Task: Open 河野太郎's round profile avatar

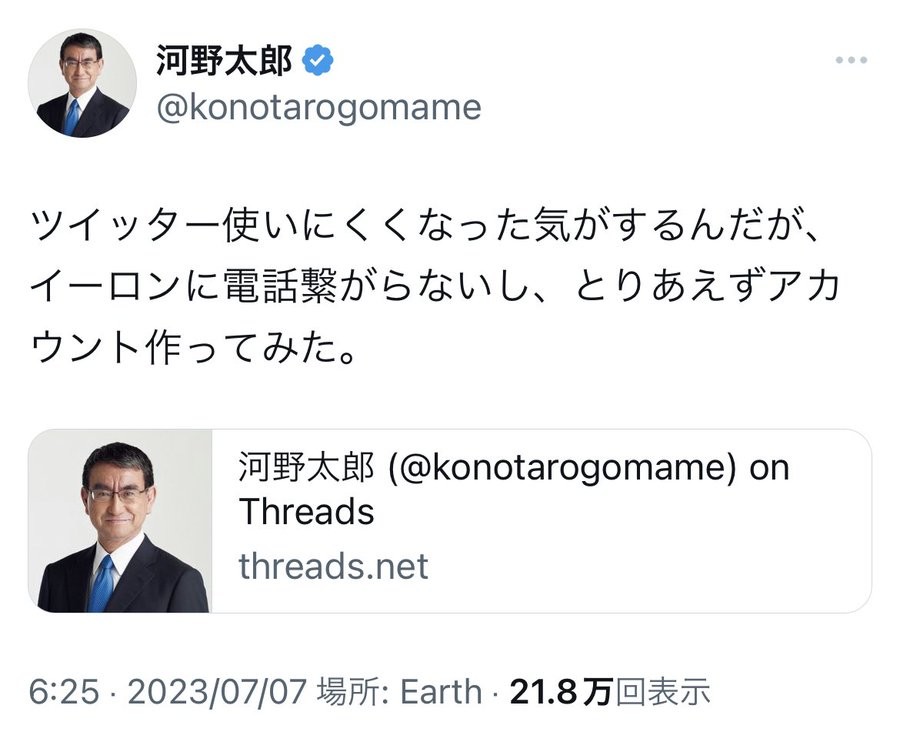Action: [x=83, y=83]
